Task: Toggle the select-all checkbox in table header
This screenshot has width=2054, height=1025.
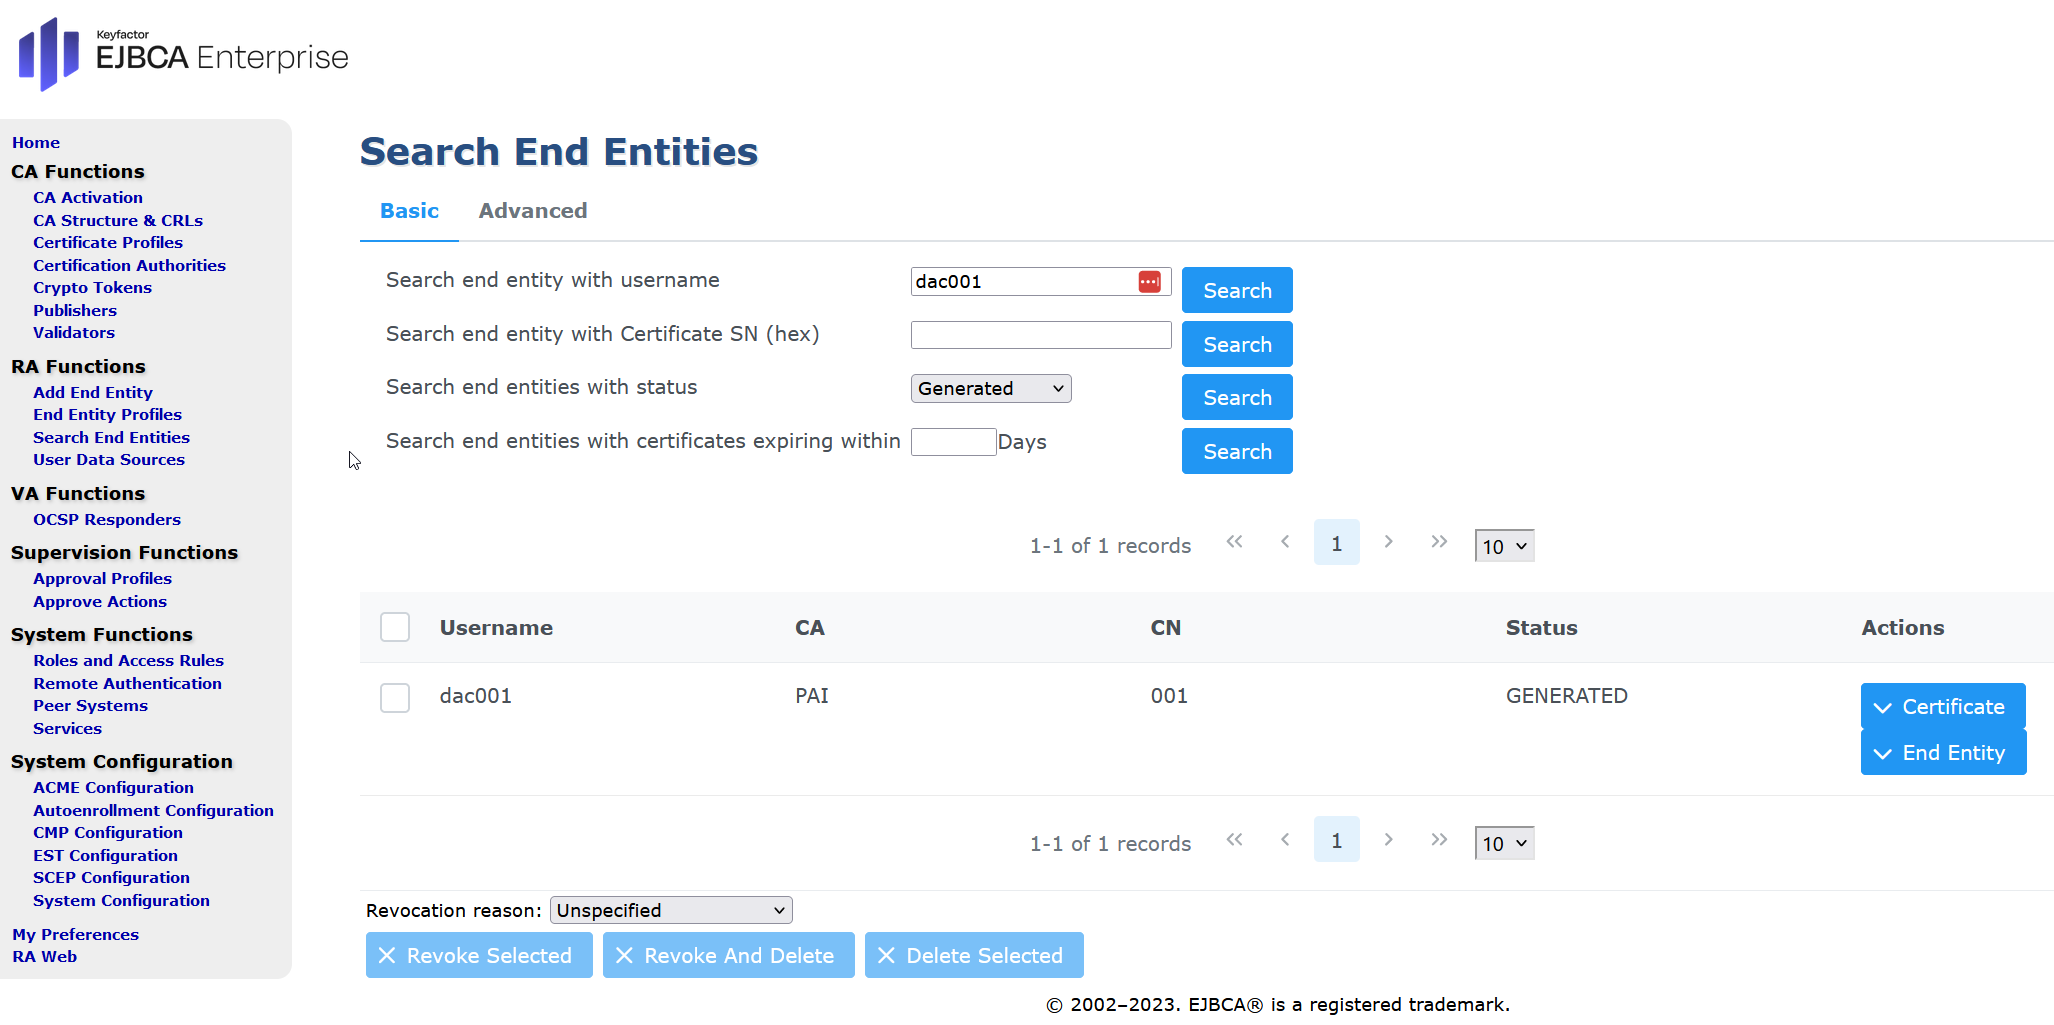Action: click(395, 627)
